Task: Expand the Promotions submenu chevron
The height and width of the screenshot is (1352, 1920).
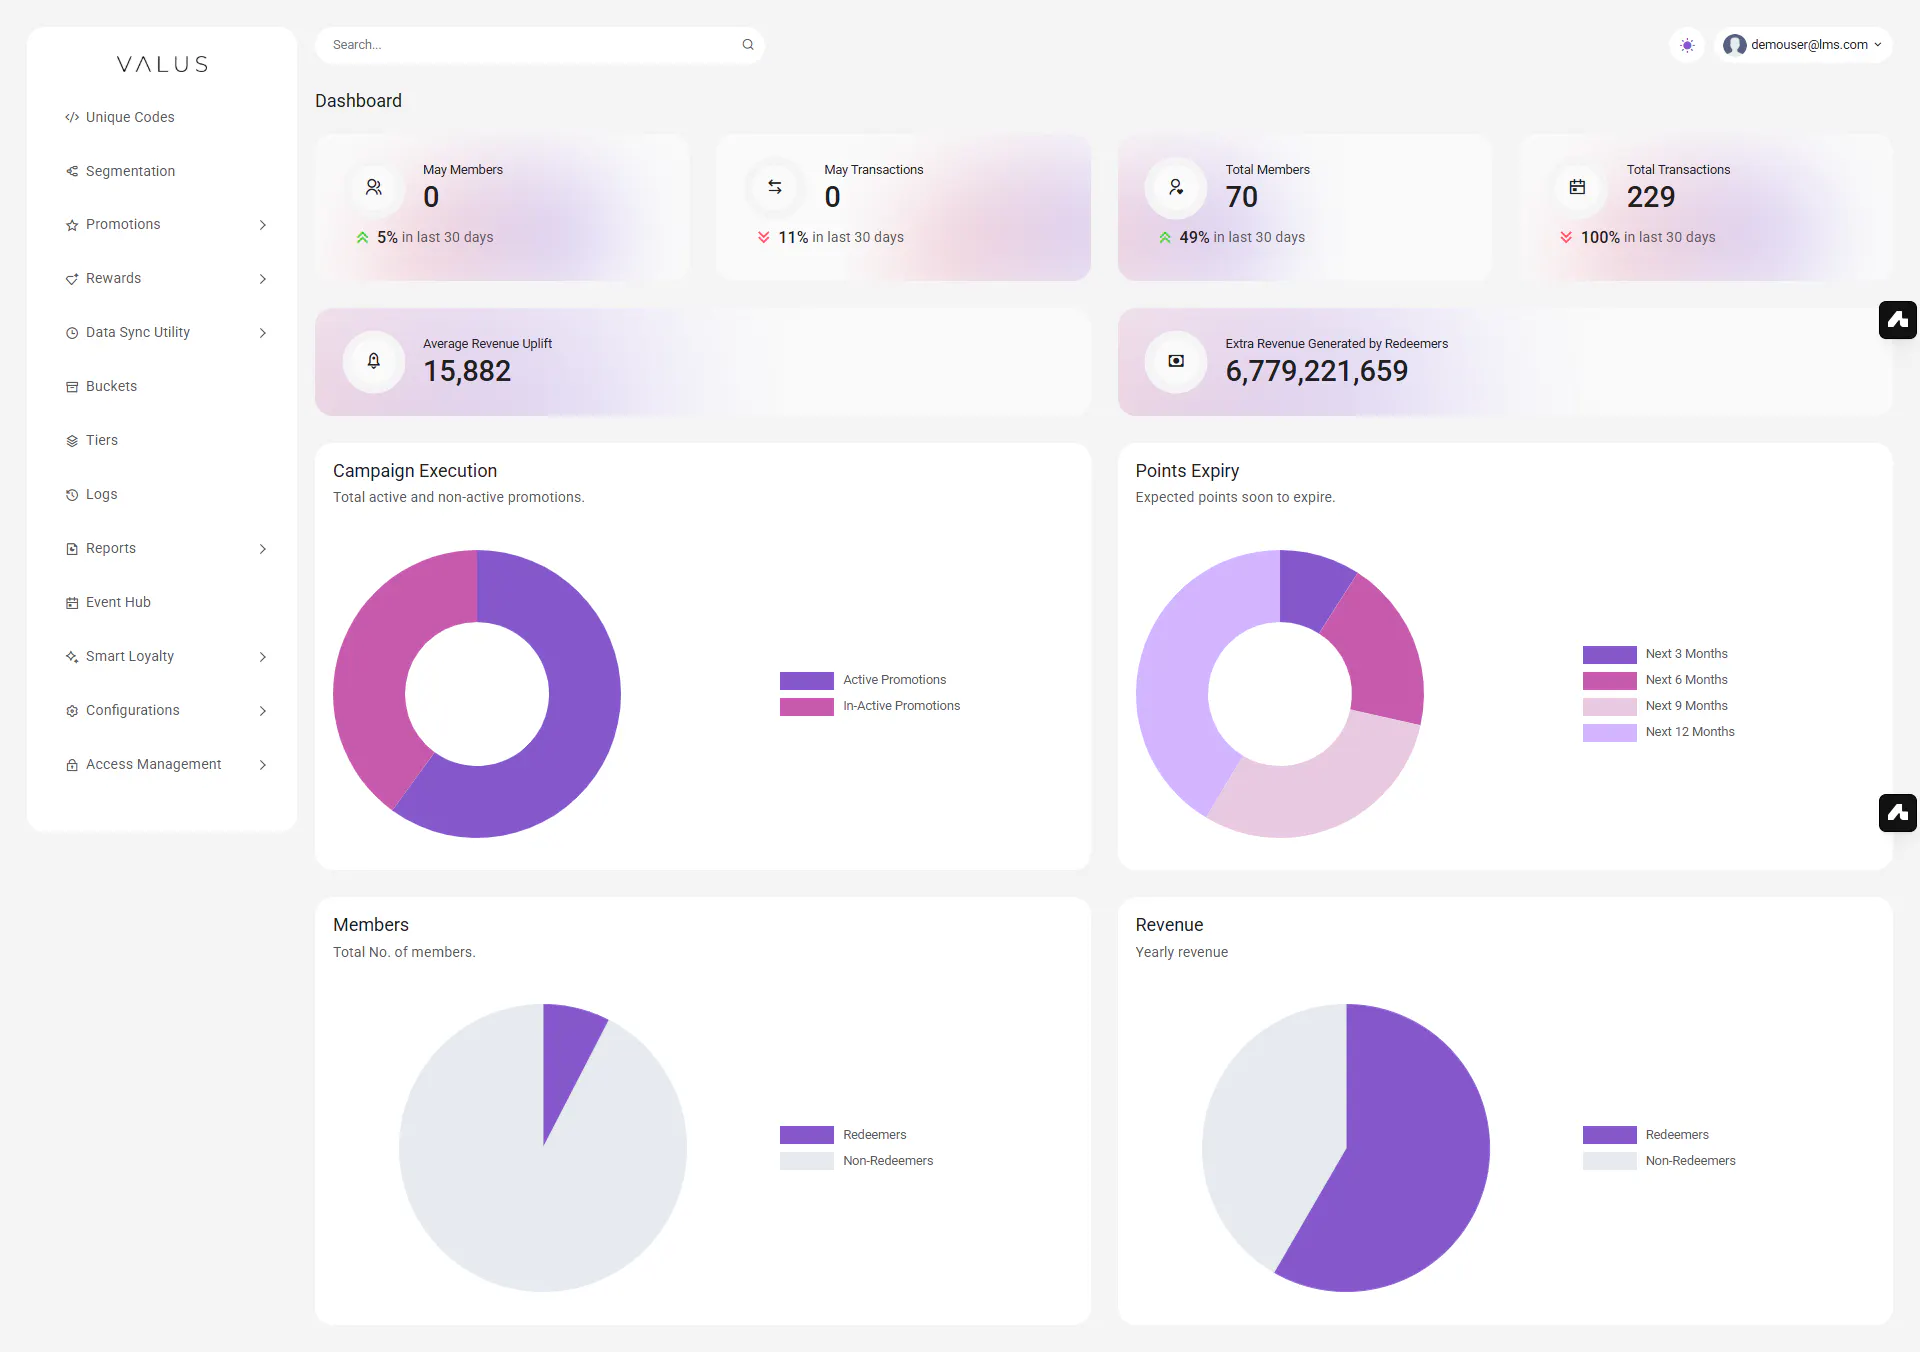Action: click(x=263, y=225)
